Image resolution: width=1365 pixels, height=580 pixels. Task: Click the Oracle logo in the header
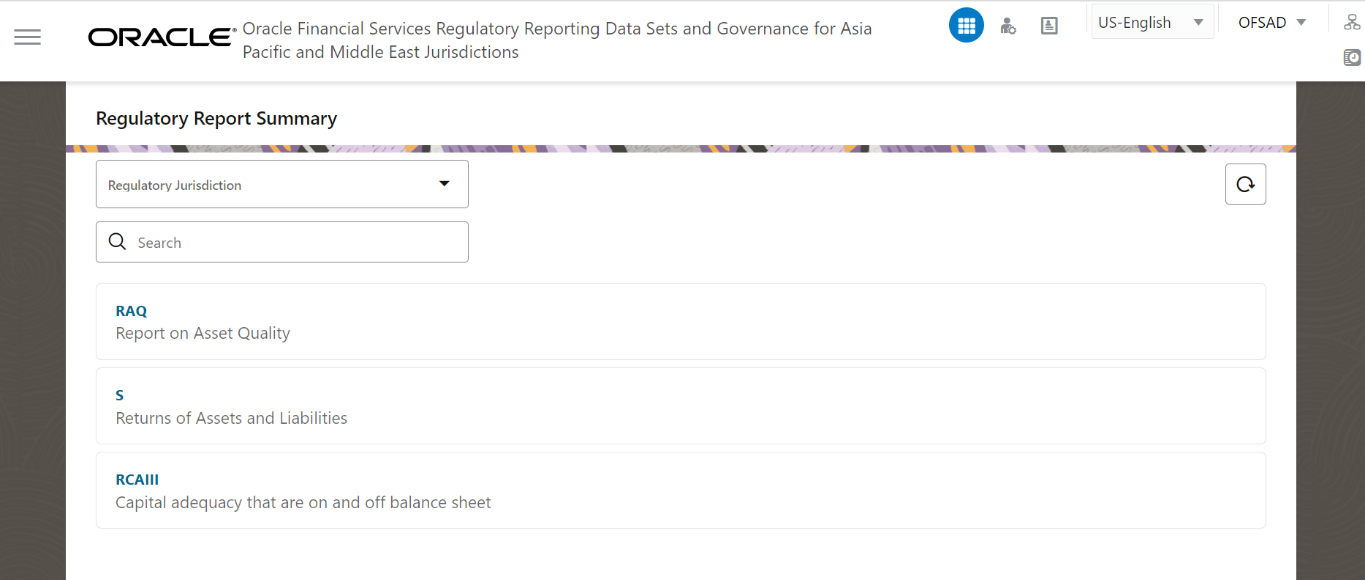[160, 36]
